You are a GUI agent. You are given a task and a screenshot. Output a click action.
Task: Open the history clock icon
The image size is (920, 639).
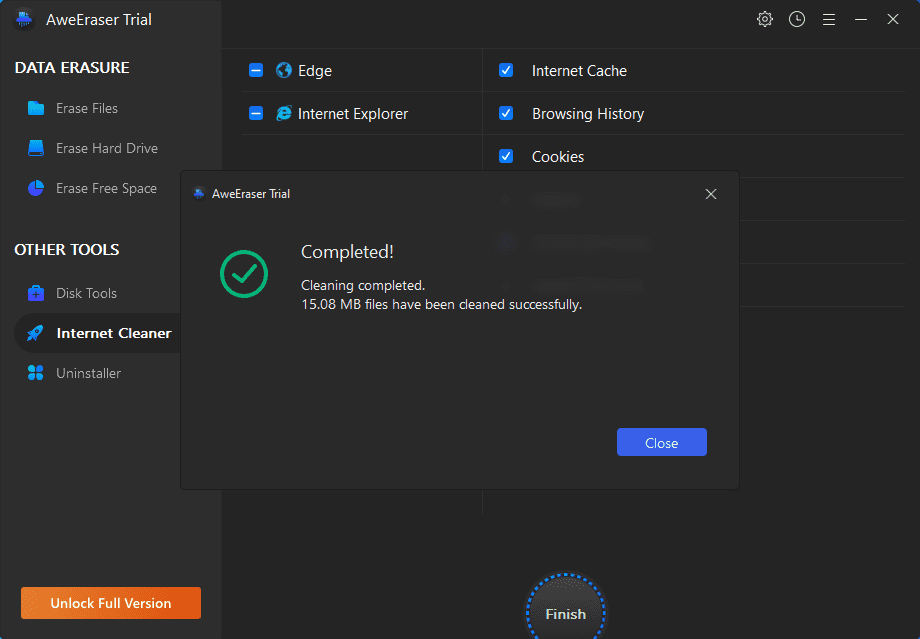pos(797,19)
